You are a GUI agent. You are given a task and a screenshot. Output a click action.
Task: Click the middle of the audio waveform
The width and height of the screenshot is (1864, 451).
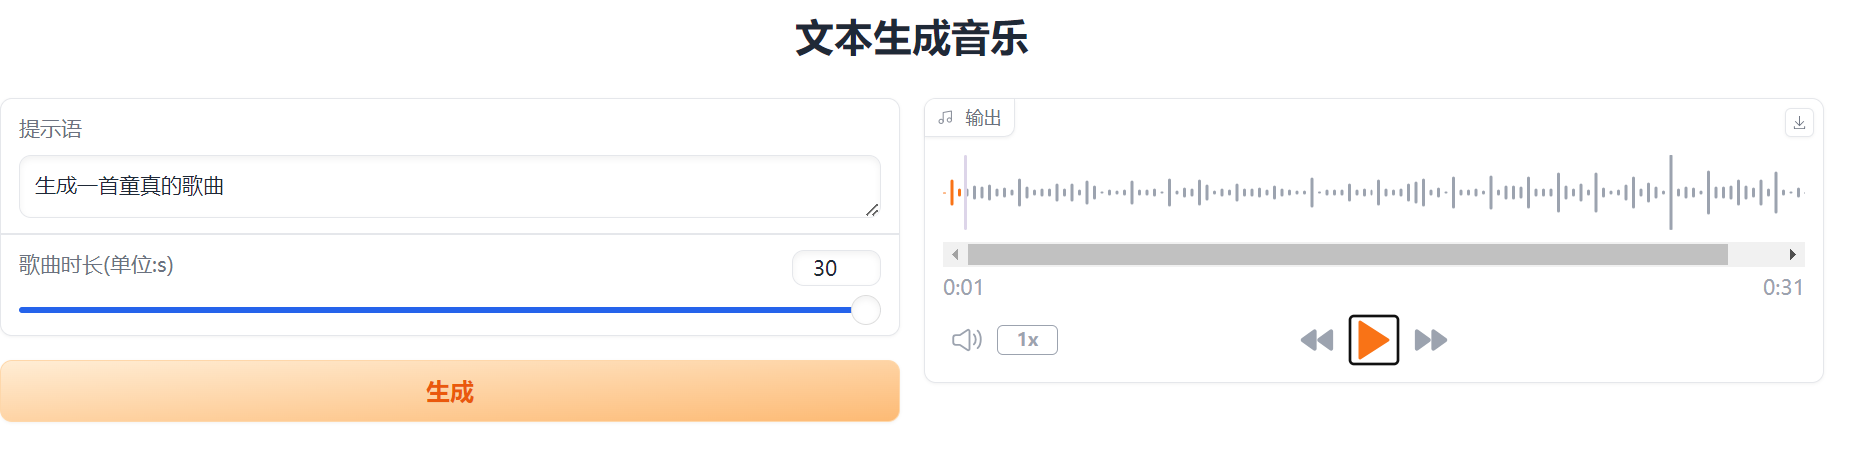(x=1373, y=192)
